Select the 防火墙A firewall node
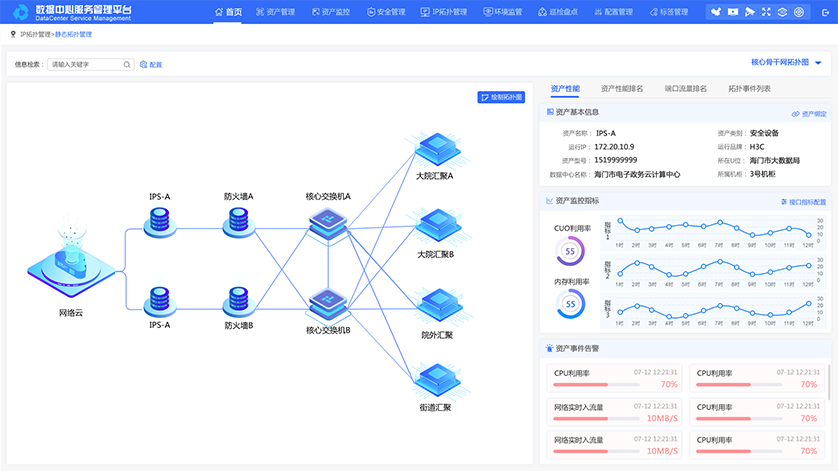This screenshot has width=838, height=471. [238, 222]
